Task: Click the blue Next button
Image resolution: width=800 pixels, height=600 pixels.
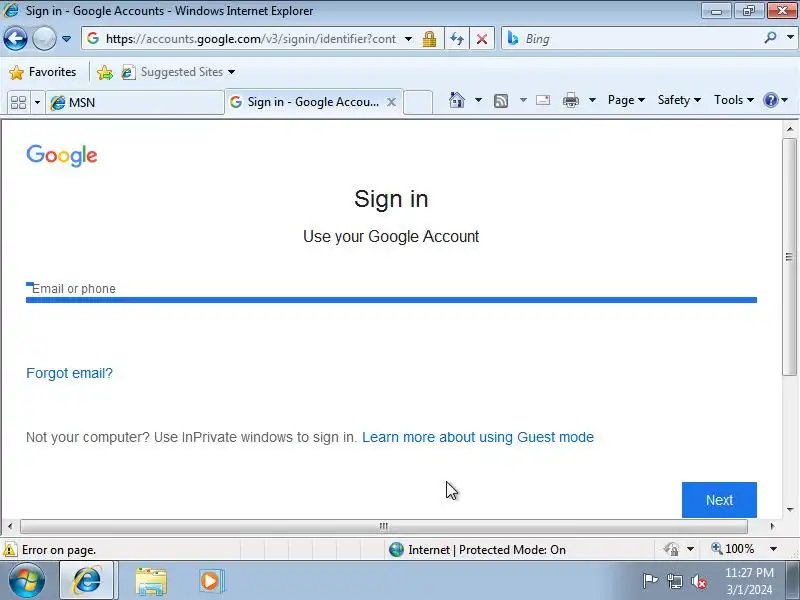Action: pyautogui.click(x=719, y=500)
